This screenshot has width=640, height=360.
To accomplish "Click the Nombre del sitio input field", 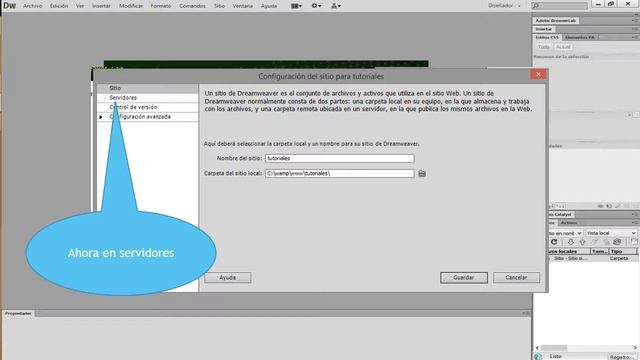I will (x=340, y=158).
